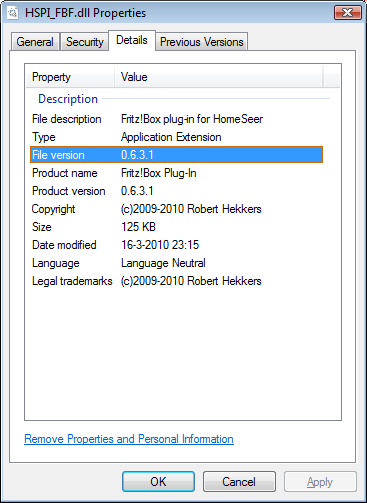Click the Value column header

219,77
